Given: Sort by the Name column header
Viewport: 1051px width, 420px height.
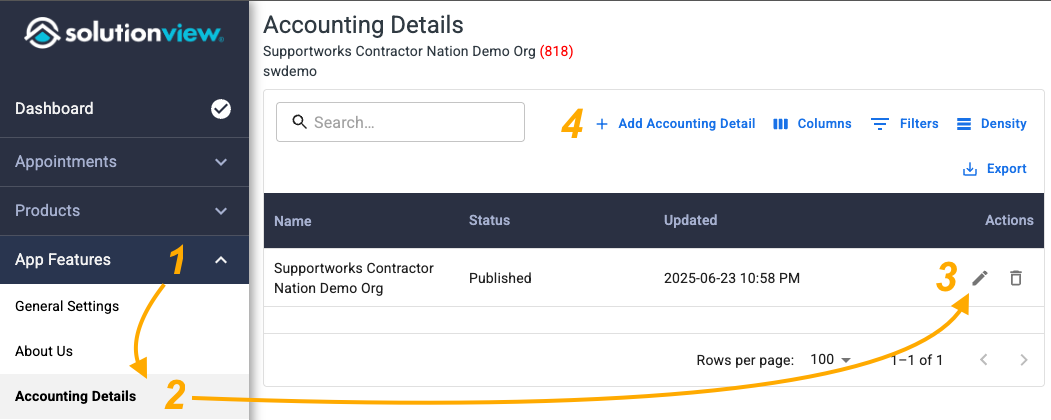Looking at the screenshot, I should [292, 220].
